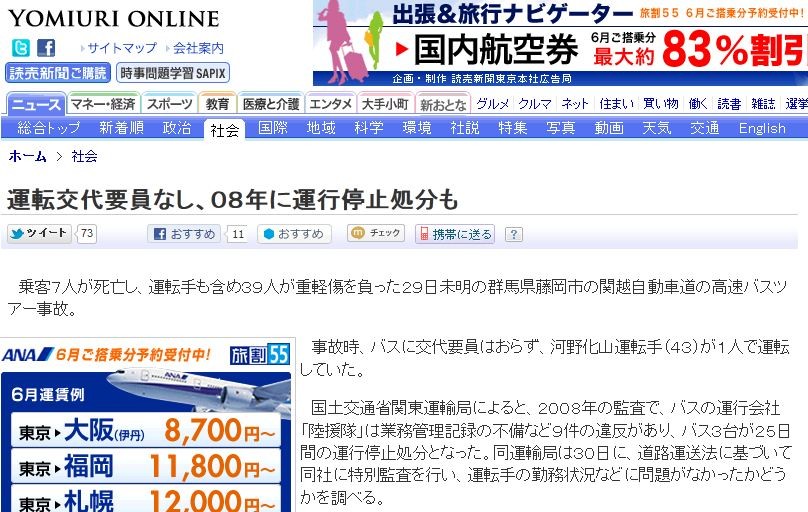Screen dimensions: 808x512
Task: Click the mixi チェック button
Action: (376, 233)
